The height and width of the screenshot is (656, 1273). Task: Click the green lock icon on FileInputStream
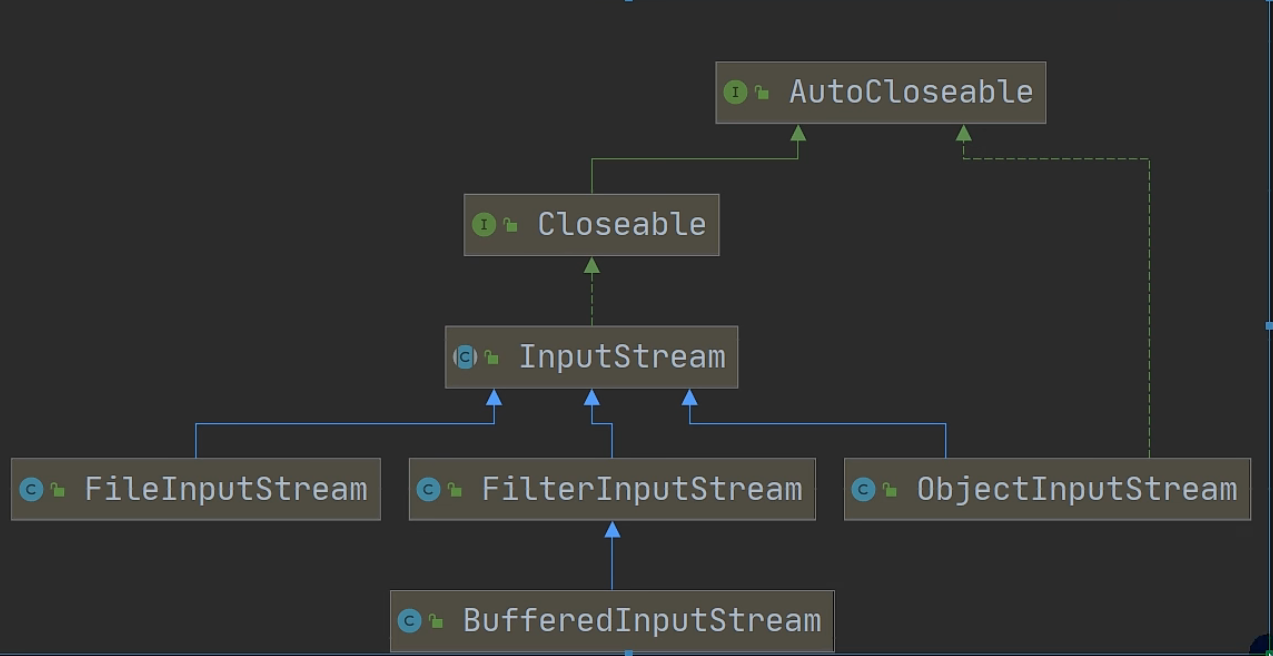coord(58,490)
